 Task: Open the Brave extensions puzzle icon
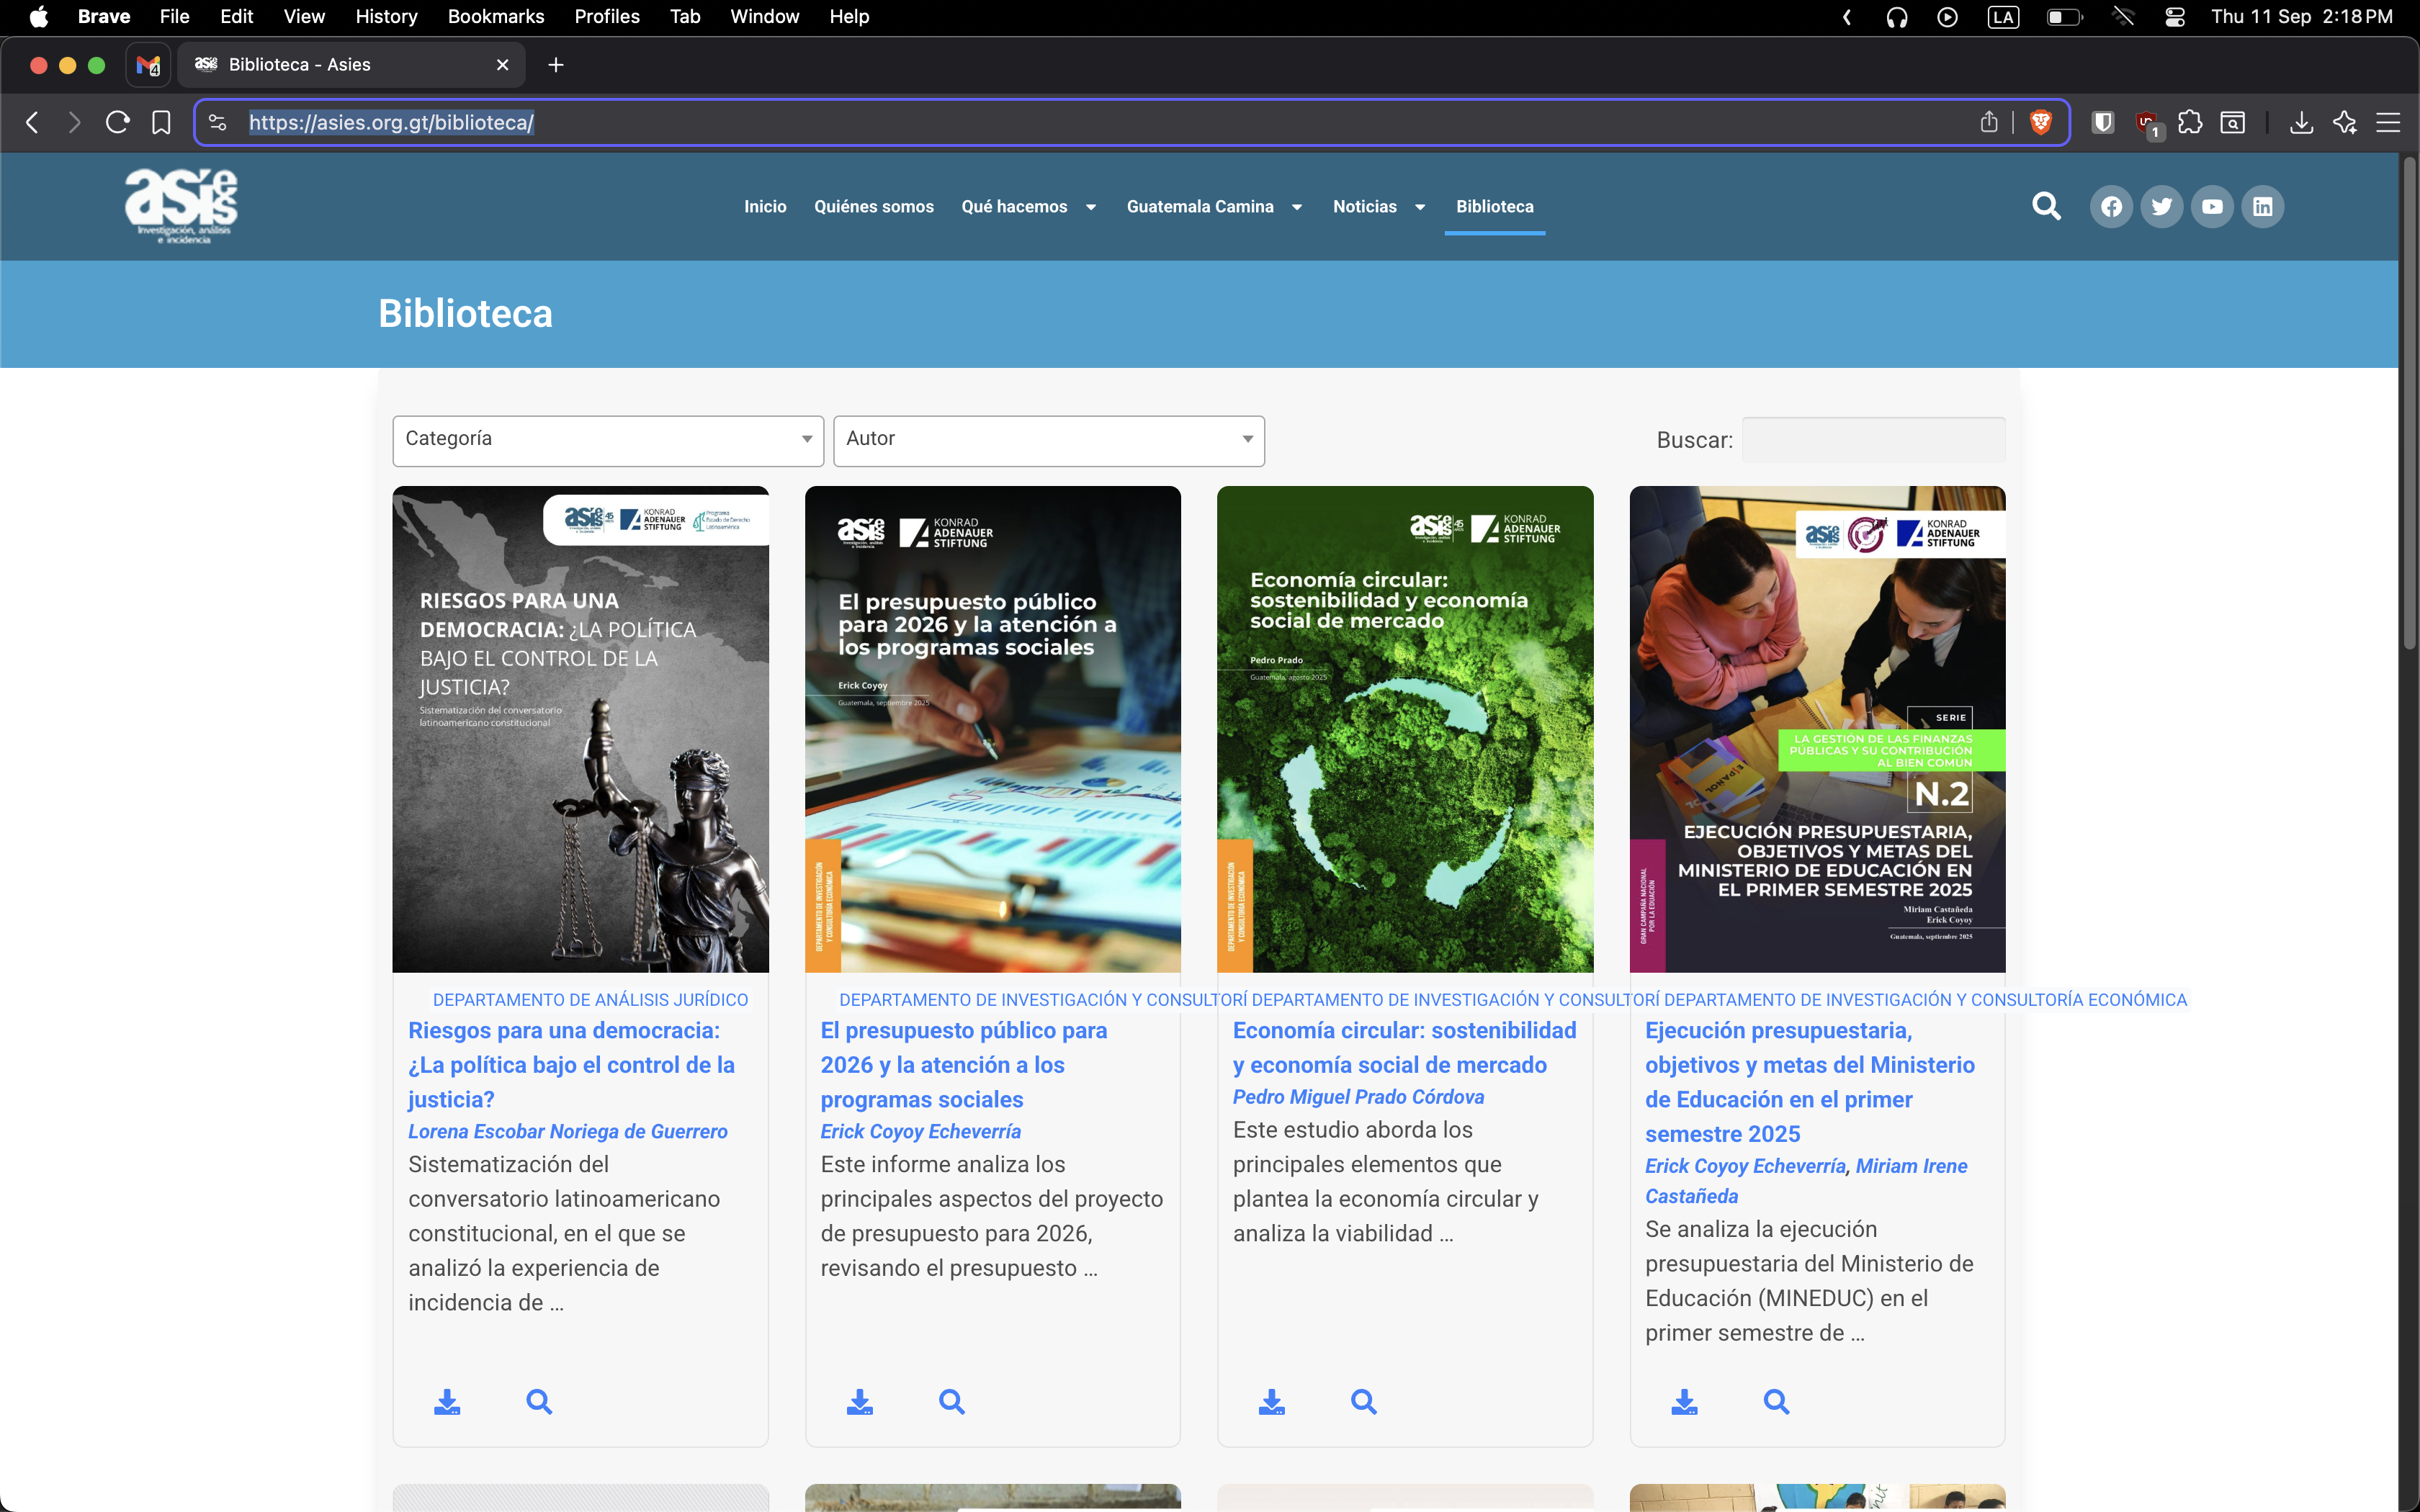2190,122
